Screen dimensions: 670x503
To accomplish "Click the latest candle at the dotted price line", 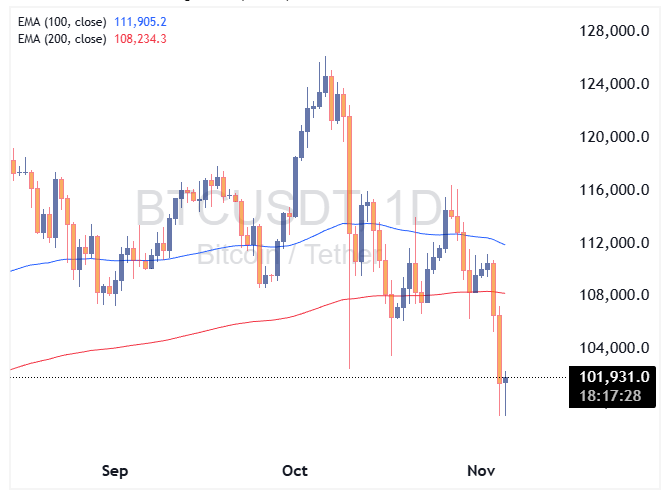I will click(506, 378).
